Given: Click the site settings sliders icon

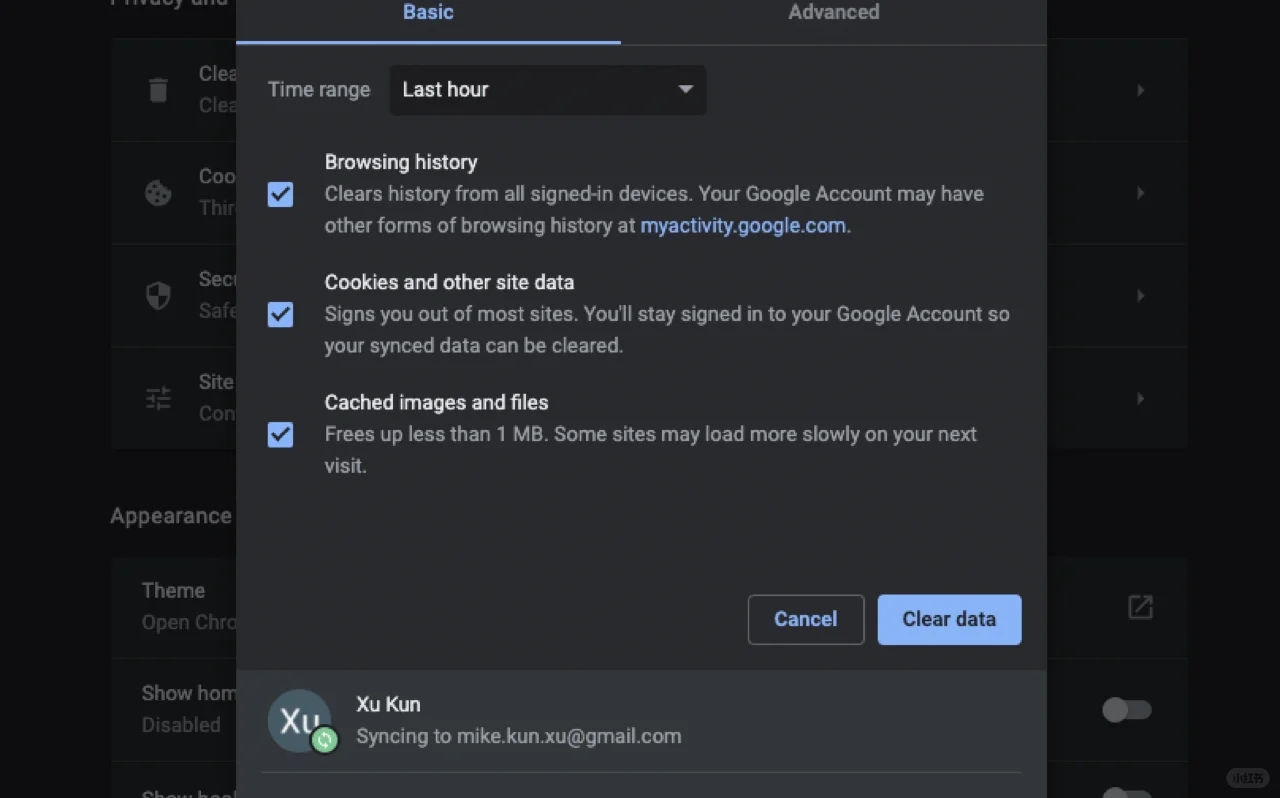Looking at the screenshot, I should coord(158,399).
